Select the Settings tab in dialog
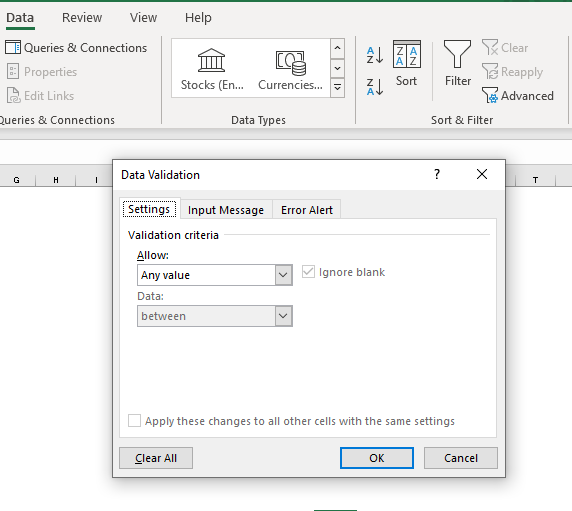The image size is (572, 511). (x=149, y=209)
